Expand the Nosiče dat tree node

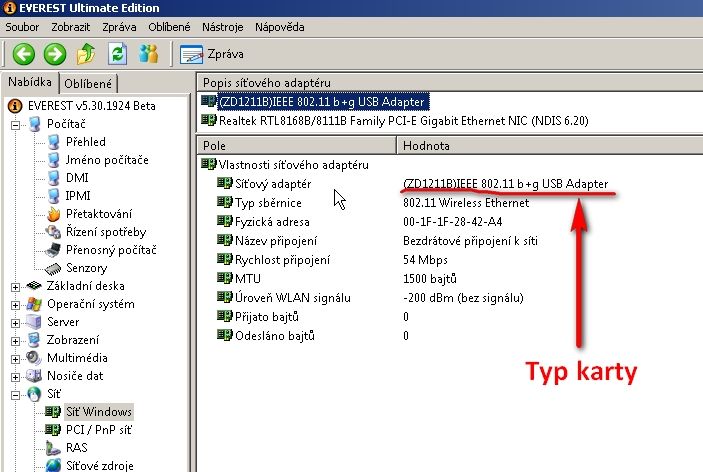[15, 377]
